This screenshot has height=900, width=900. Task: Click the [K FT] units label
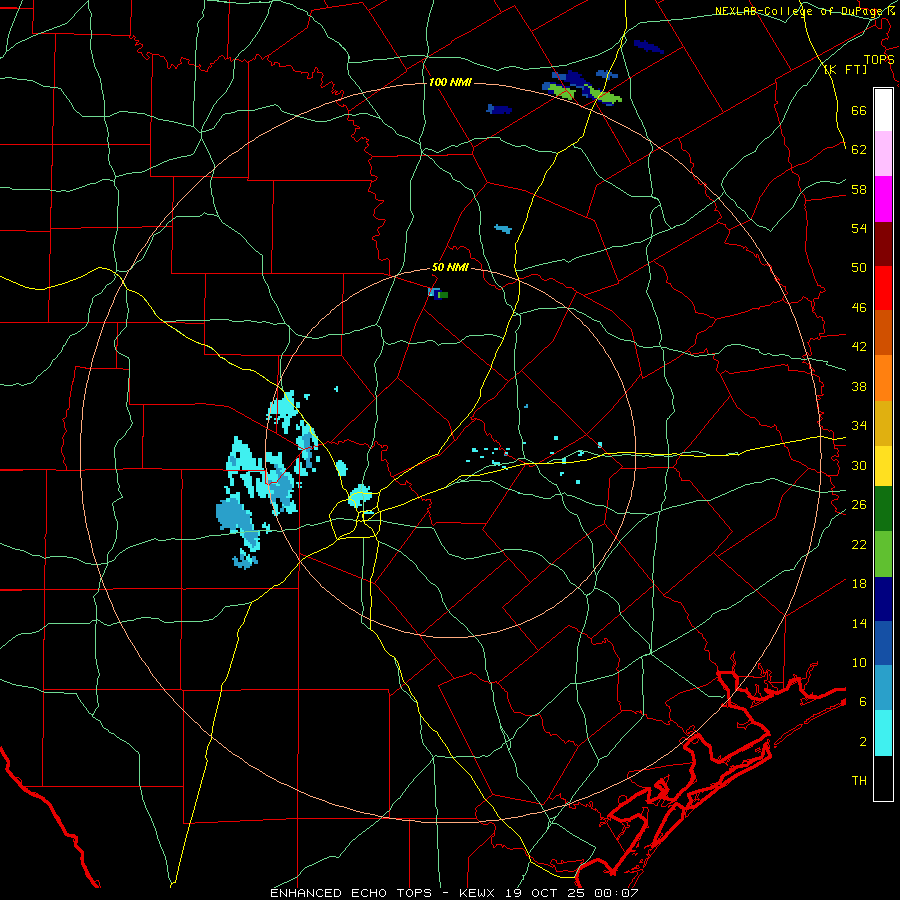click(x=845, y=69)
